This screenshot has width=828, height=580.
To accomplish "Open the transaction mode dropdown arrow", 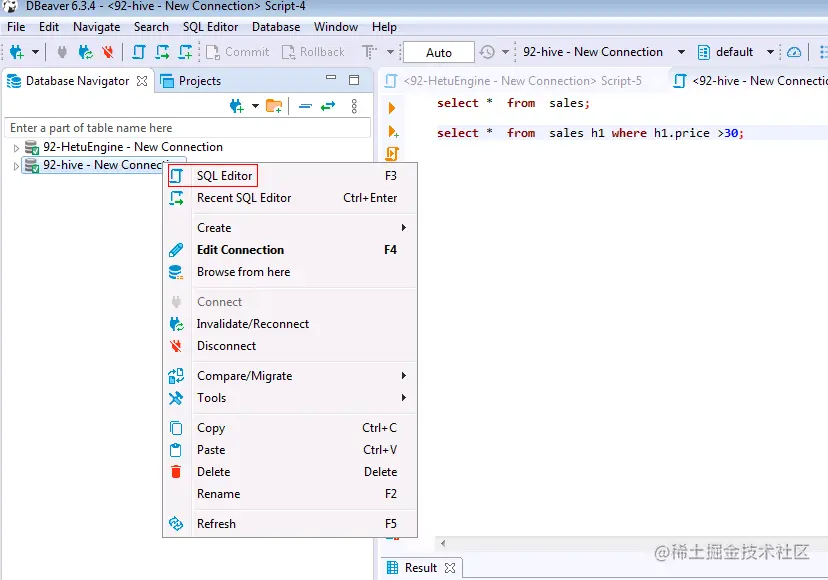I will 390,52.
